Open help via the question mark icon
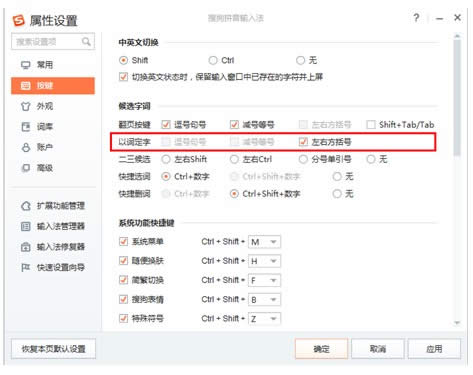473x375 pixels. [416, 18]
